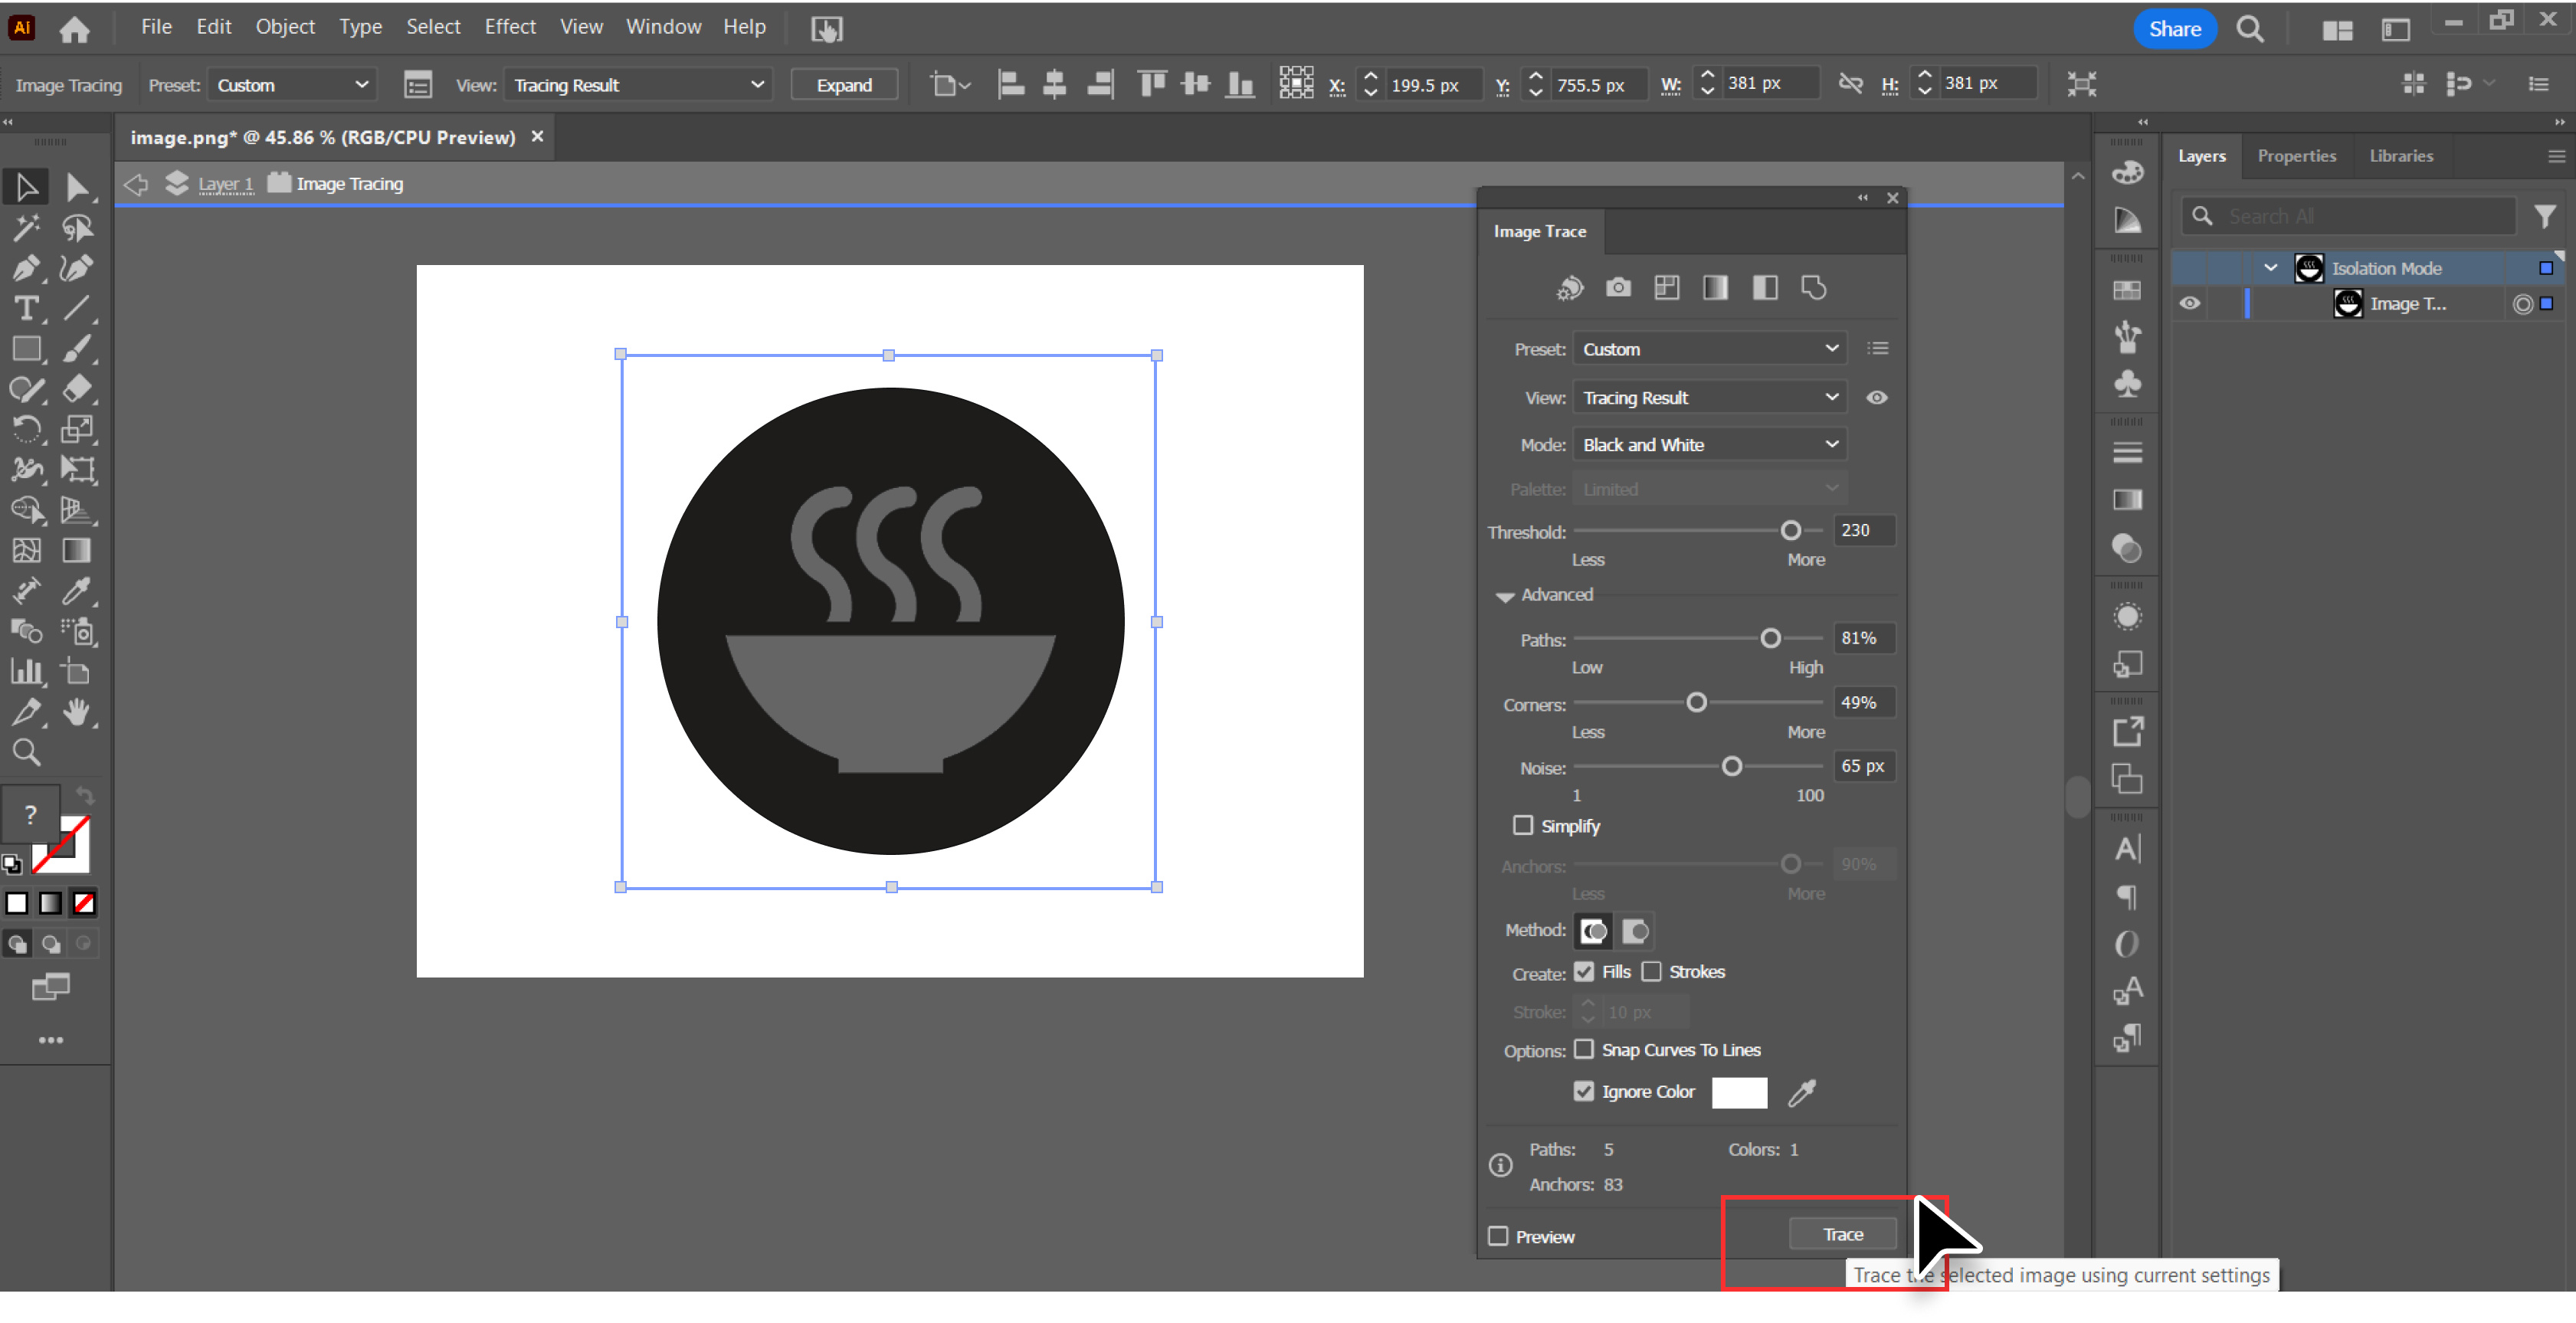Open the Manage Presets icon next to Preset
Image resolution: width=2576 pixels, height=1323 pixels.
click(1878, 348)
